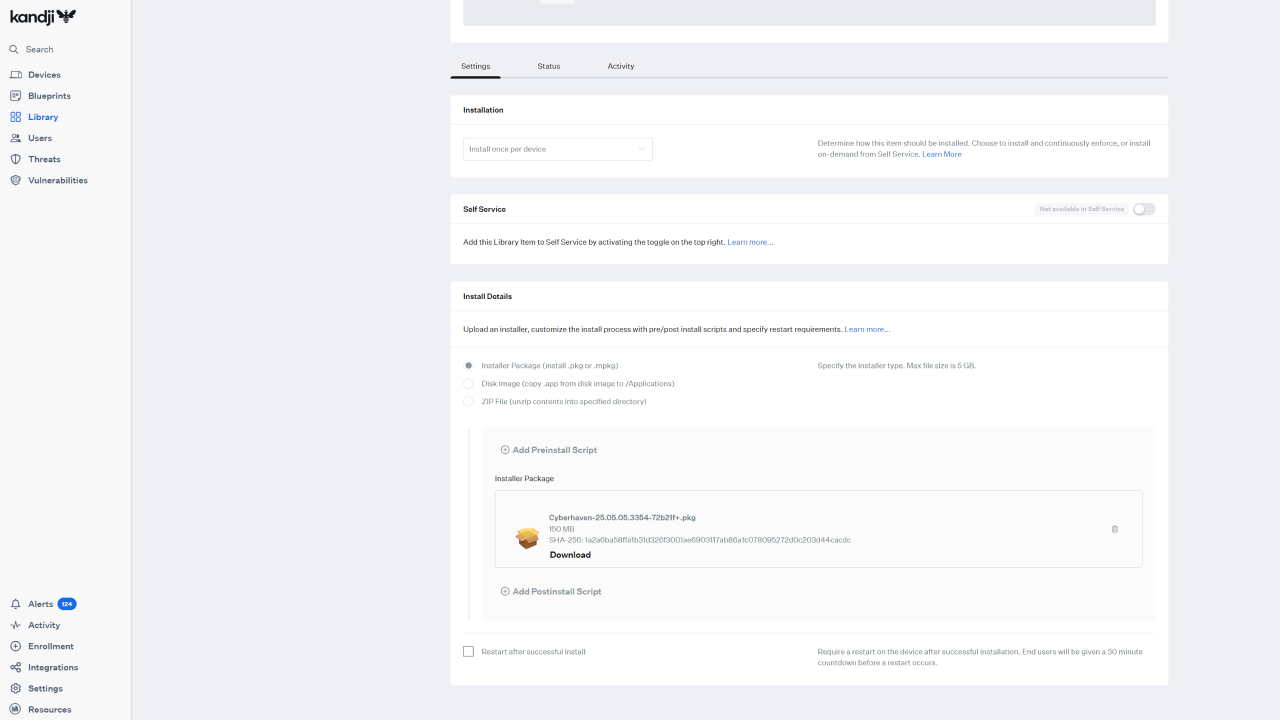Image resolution: width=1280 pixels, height=720 pixels.
Task: Click the Kandji logo in sidebar
Action: (43, 16)
